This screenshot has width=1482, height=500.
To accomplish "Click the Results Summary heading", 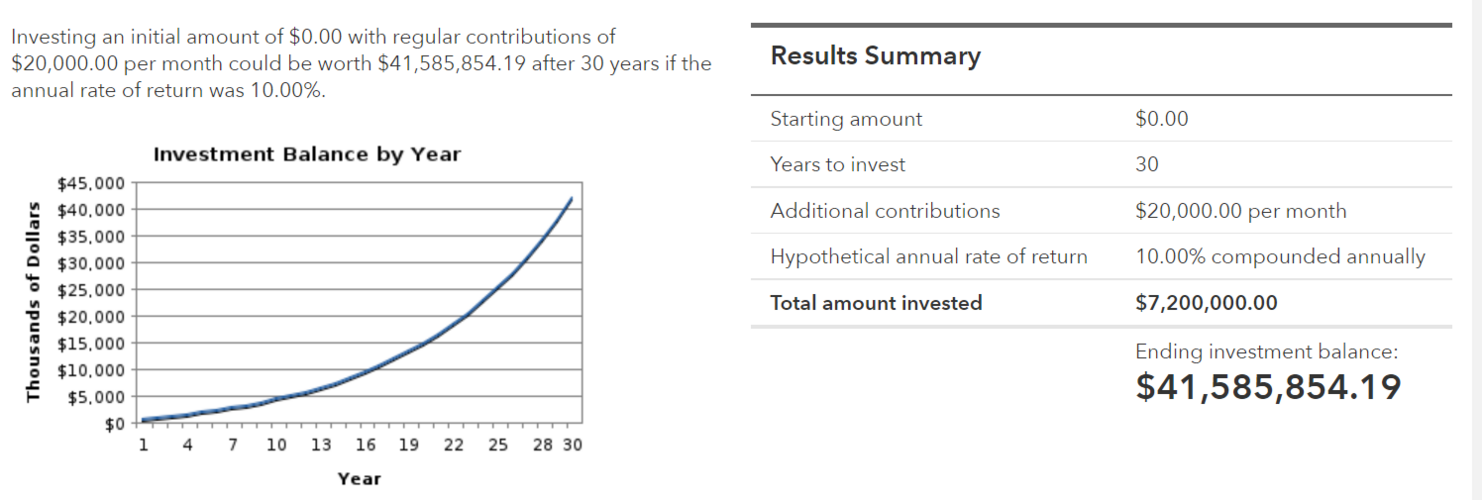I will (x=875, y=56).
